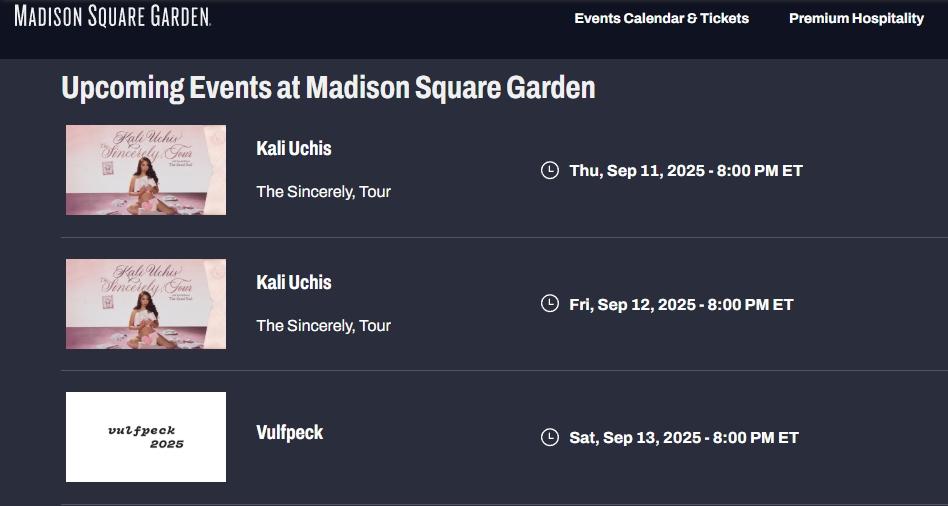Open the Kali Uchis poster for Thursday's show
This screenshot has width=948, height=506.
146,170
